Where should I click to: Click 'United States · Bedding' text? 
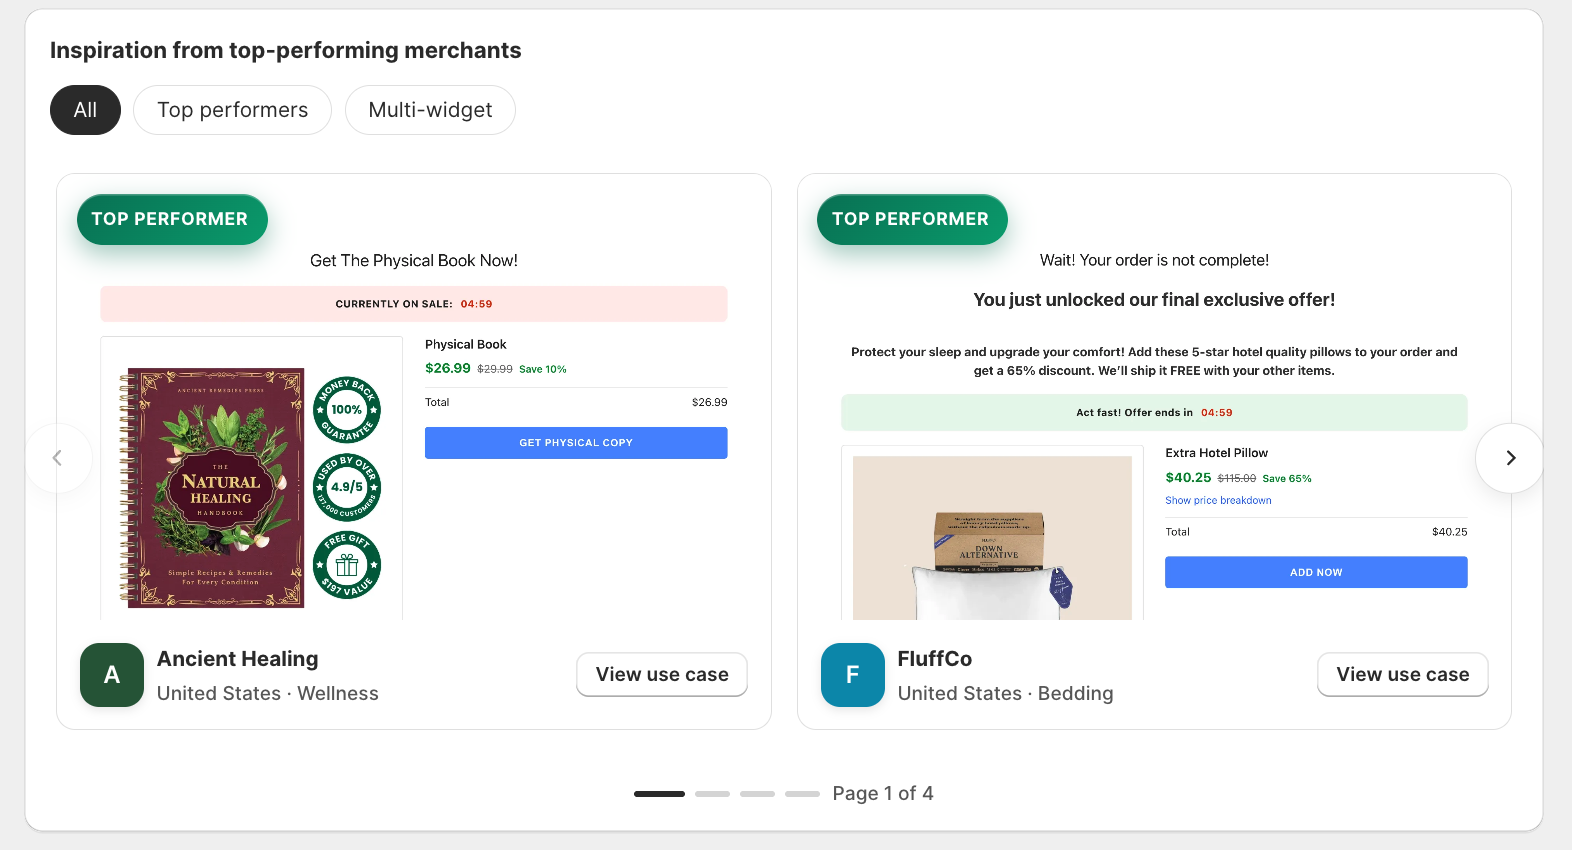pyautogui.click(x=1005, y=693)
